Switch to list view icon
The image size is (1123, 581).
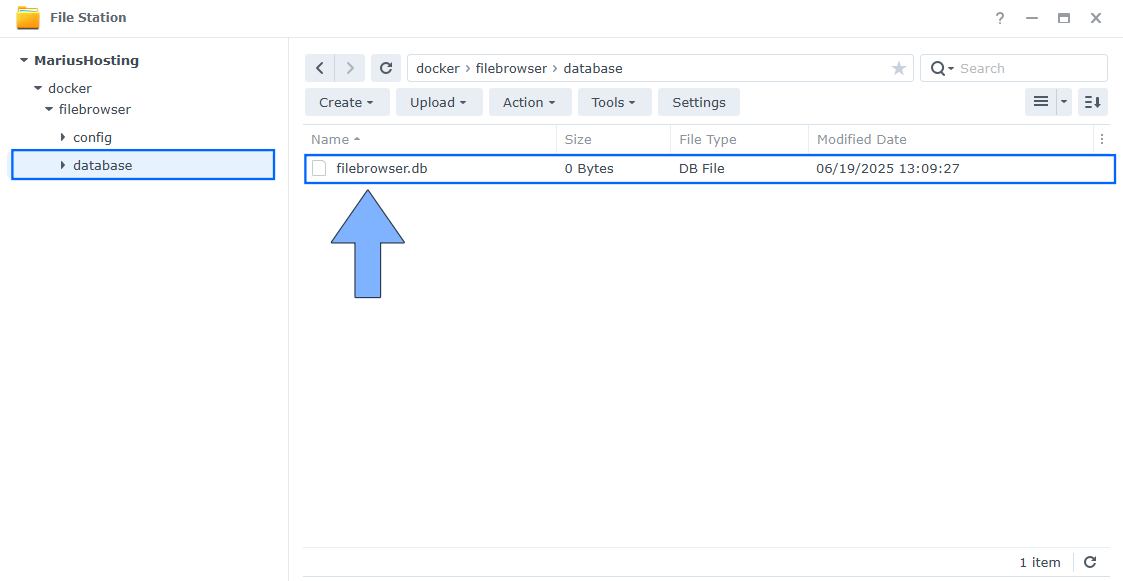1041,102
